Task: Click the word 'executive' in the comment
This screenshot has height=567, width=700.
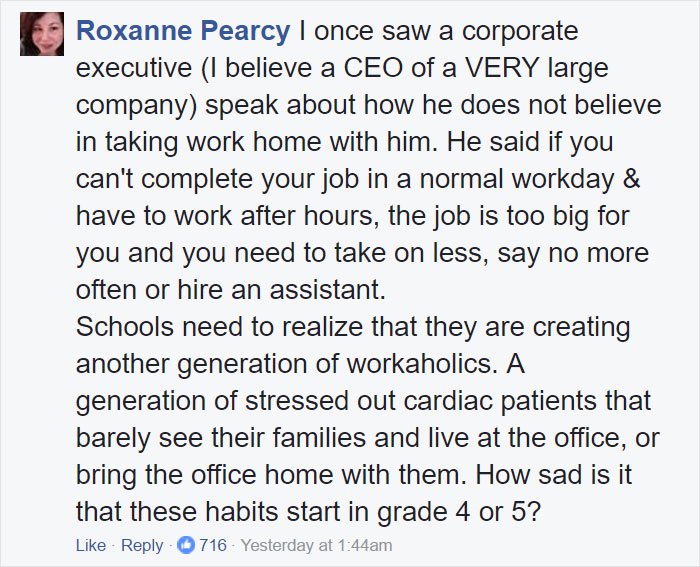Action: point(134,68)
